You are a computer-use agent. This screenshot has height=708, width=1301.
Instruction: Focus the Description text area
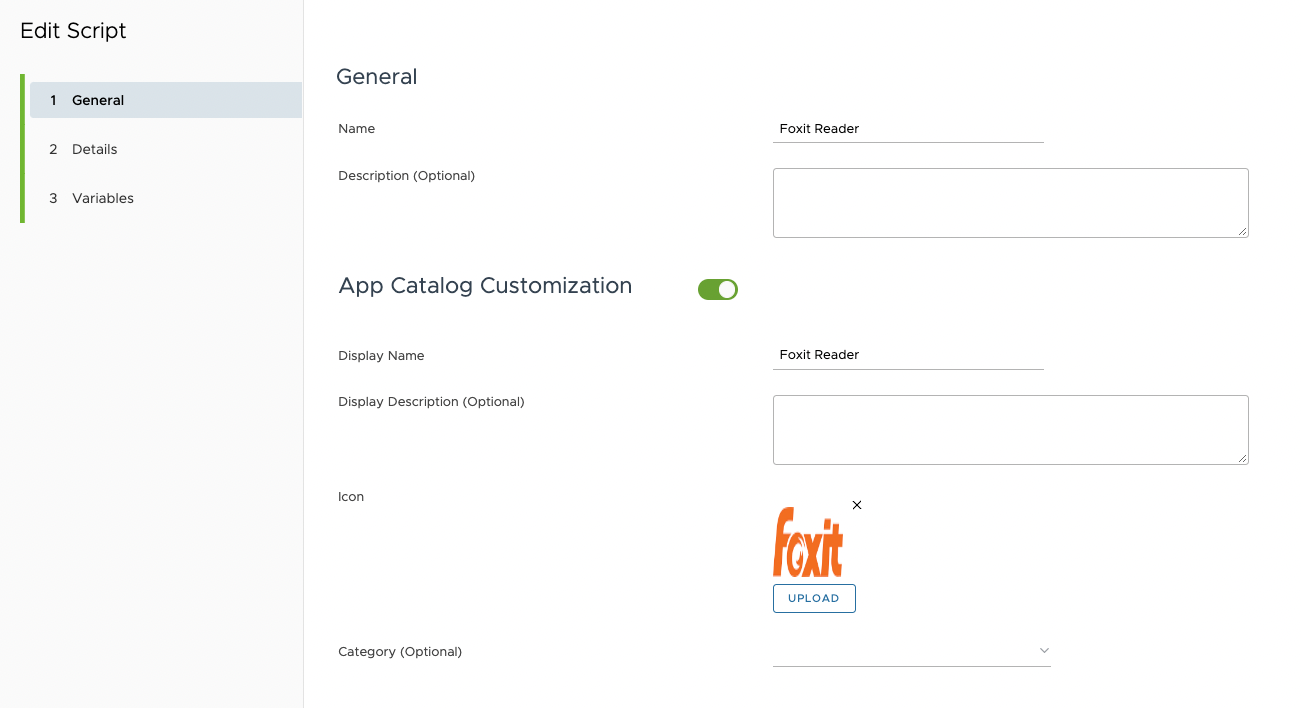click(1010, 203)
